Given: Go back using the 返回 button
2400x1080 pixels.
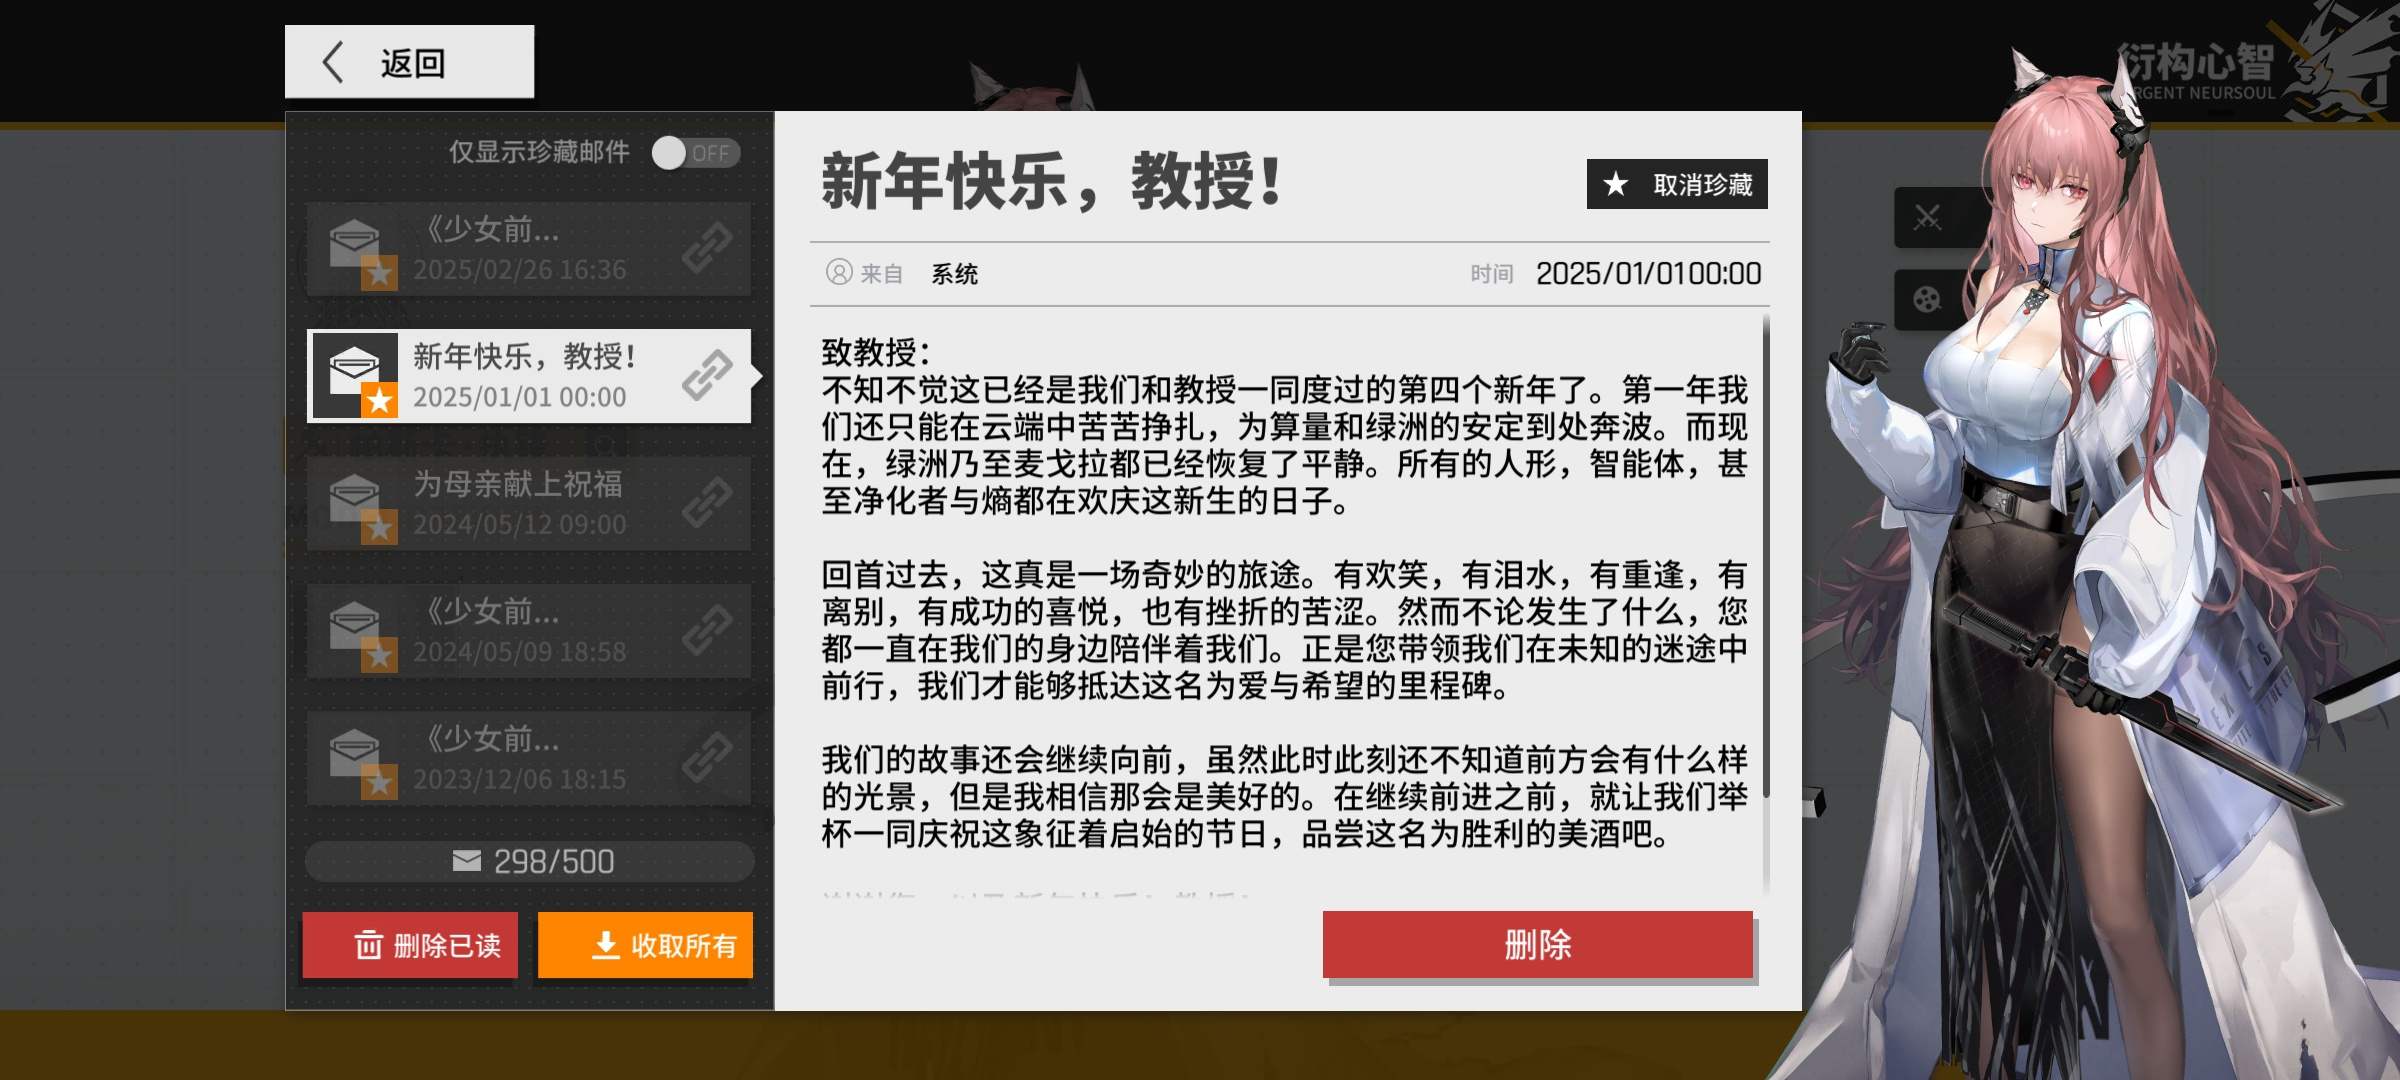Looking at the screenshot, I should pyautogui.click(x=409, y=62).
